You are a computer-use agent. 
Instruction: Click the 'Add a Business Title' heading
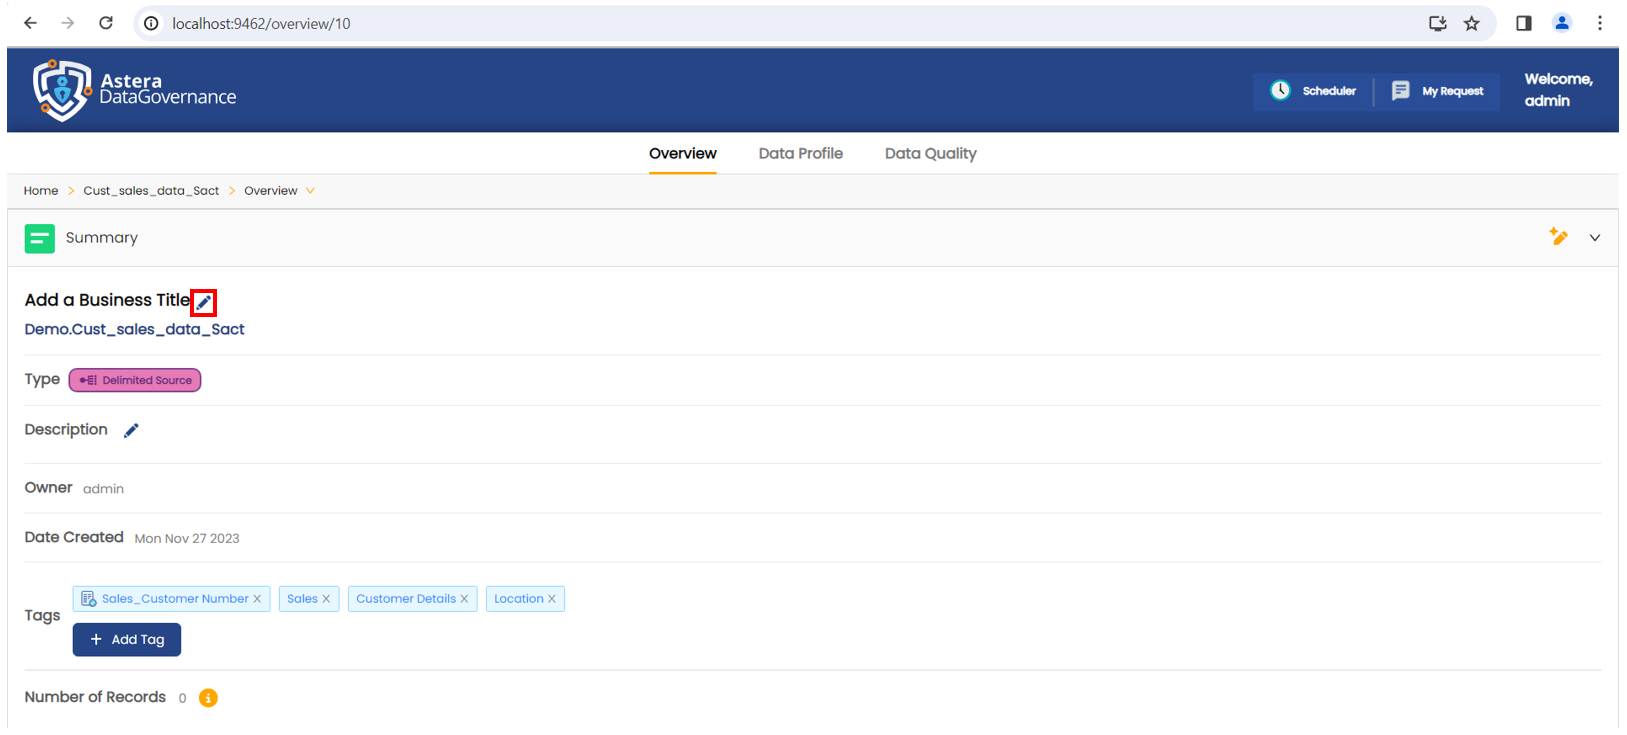tap(107, 300)
